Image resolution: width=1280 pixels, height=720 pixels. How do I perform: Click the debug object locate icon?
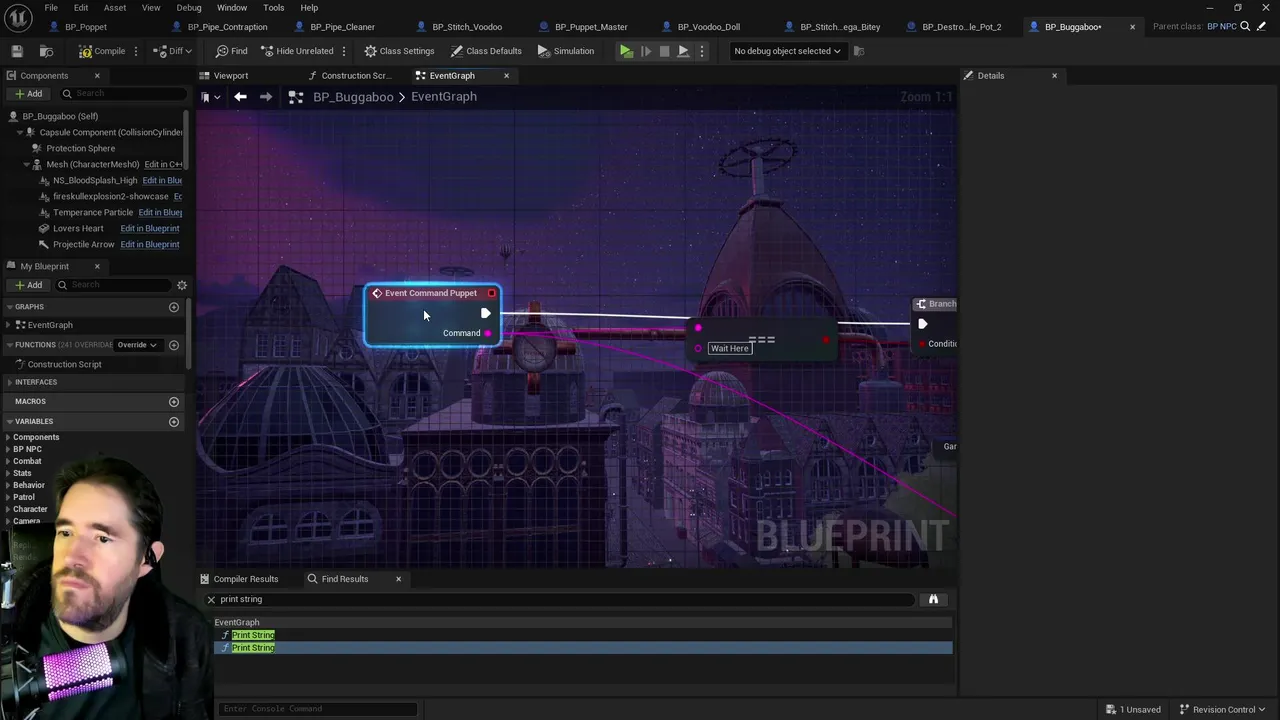pos(858,51)
